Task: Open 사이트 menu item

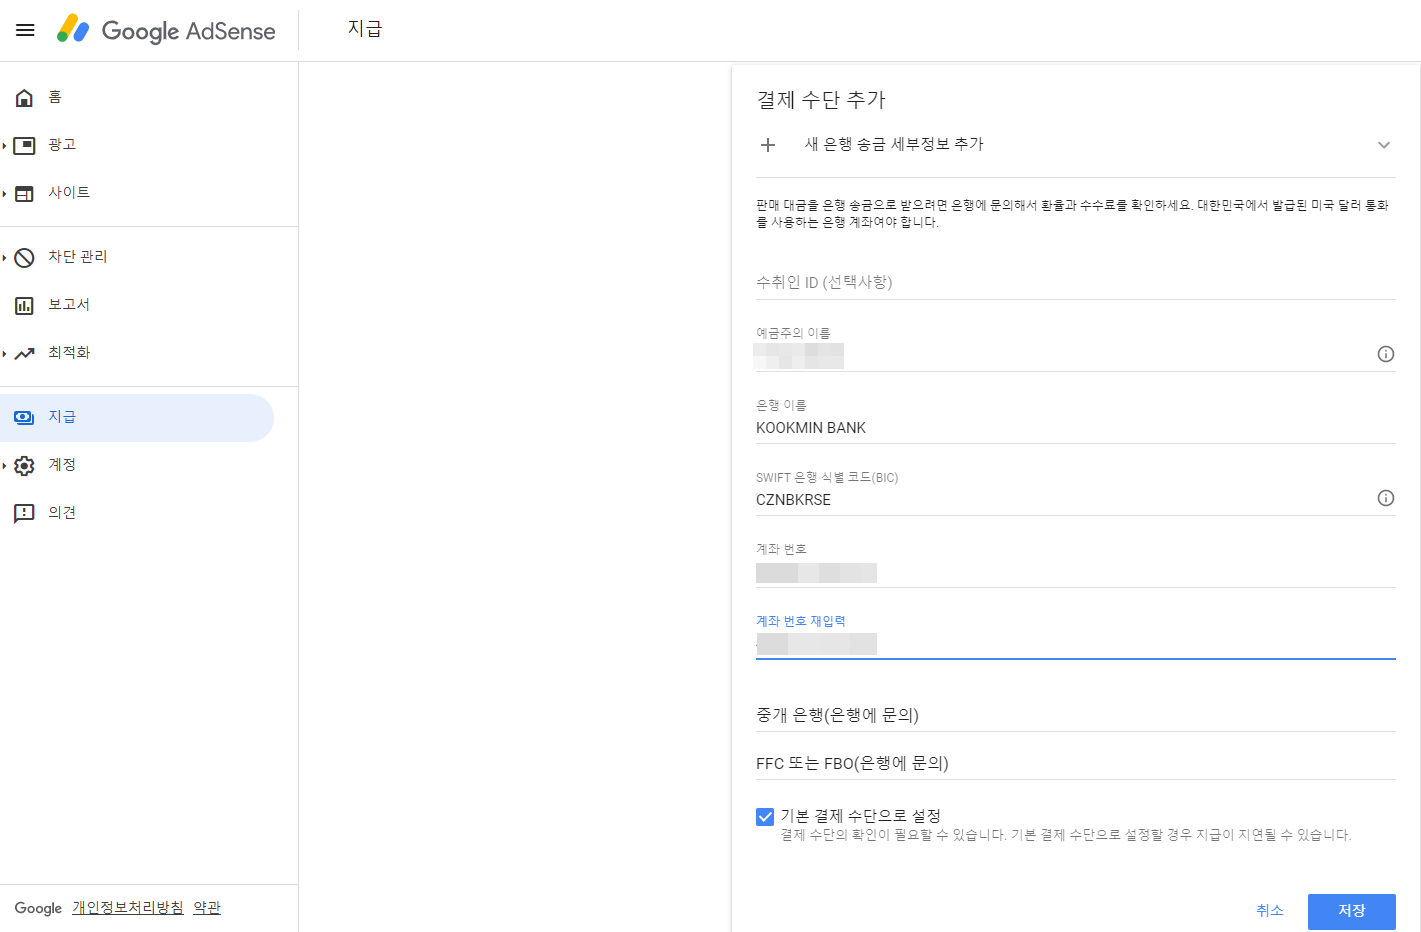Action: coord(137,193)
